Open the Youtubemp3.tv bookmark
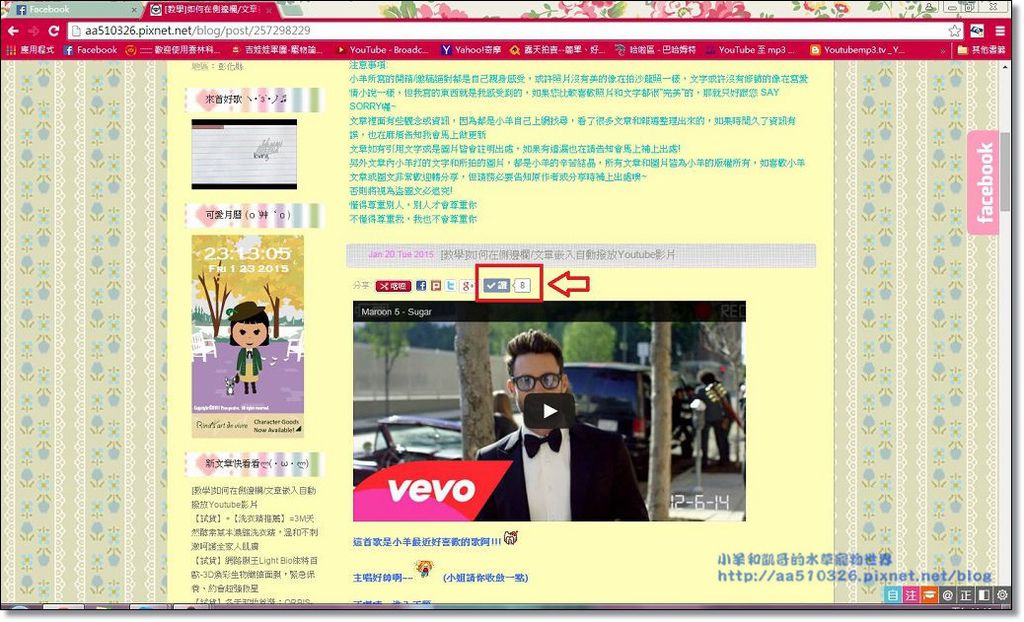The image size is (1024, 622). pos(857,50)
